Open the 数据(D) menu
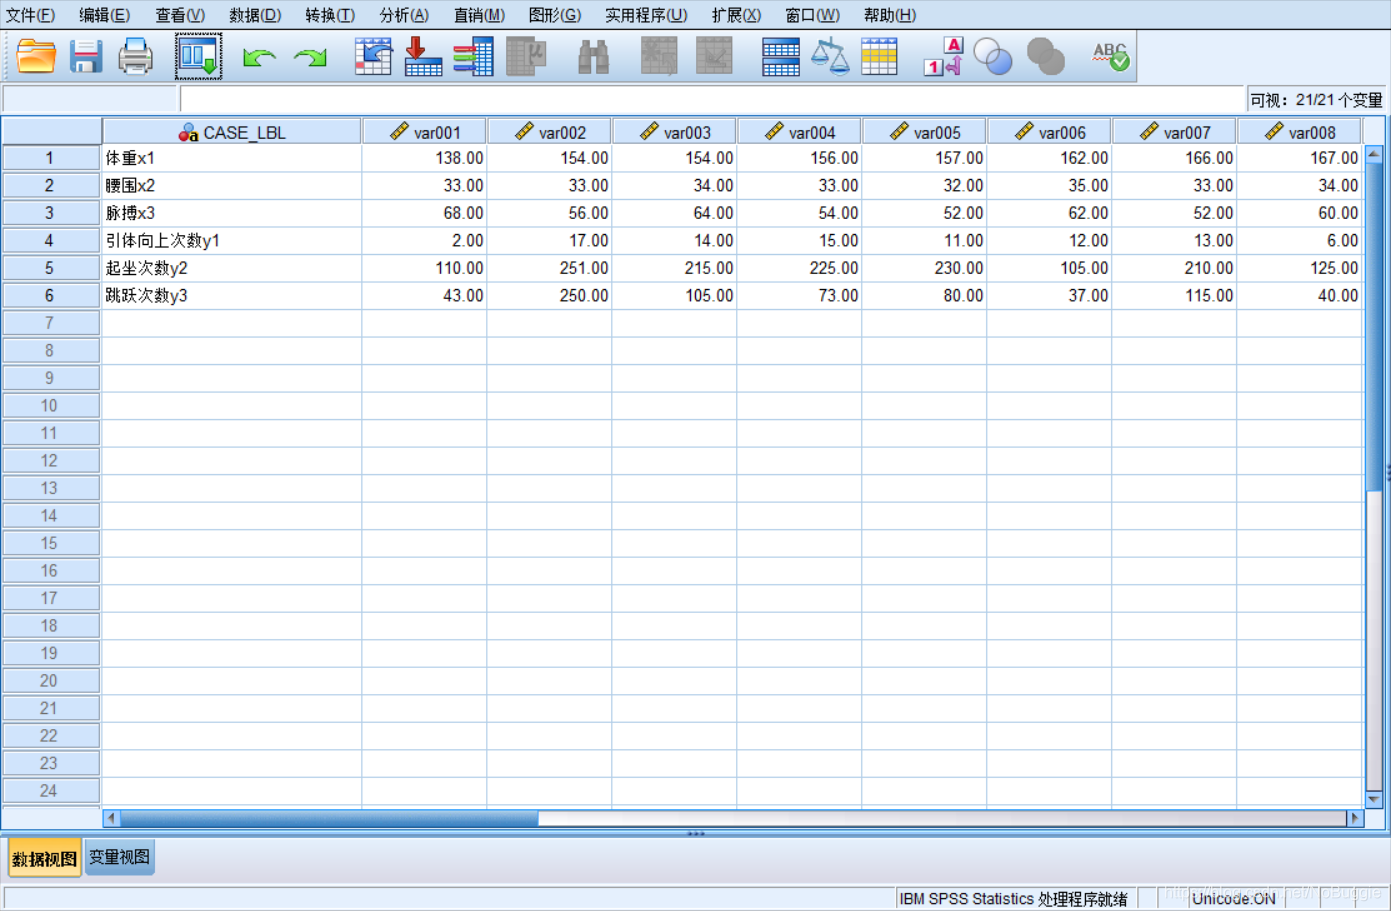 (255, 15)
